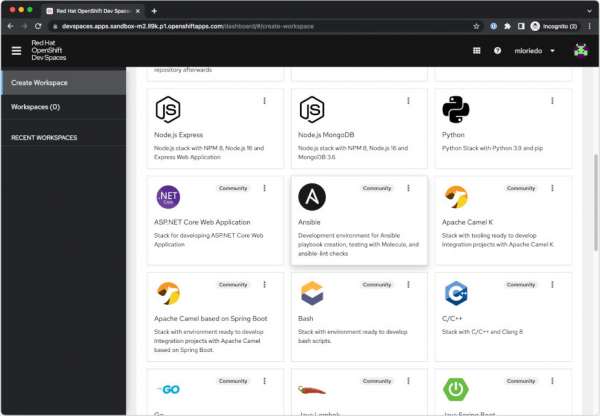600x416 pixels.
Task: Click 'Stack with C/C++ and Clang 8' text
Action: (x=482, y=332)
